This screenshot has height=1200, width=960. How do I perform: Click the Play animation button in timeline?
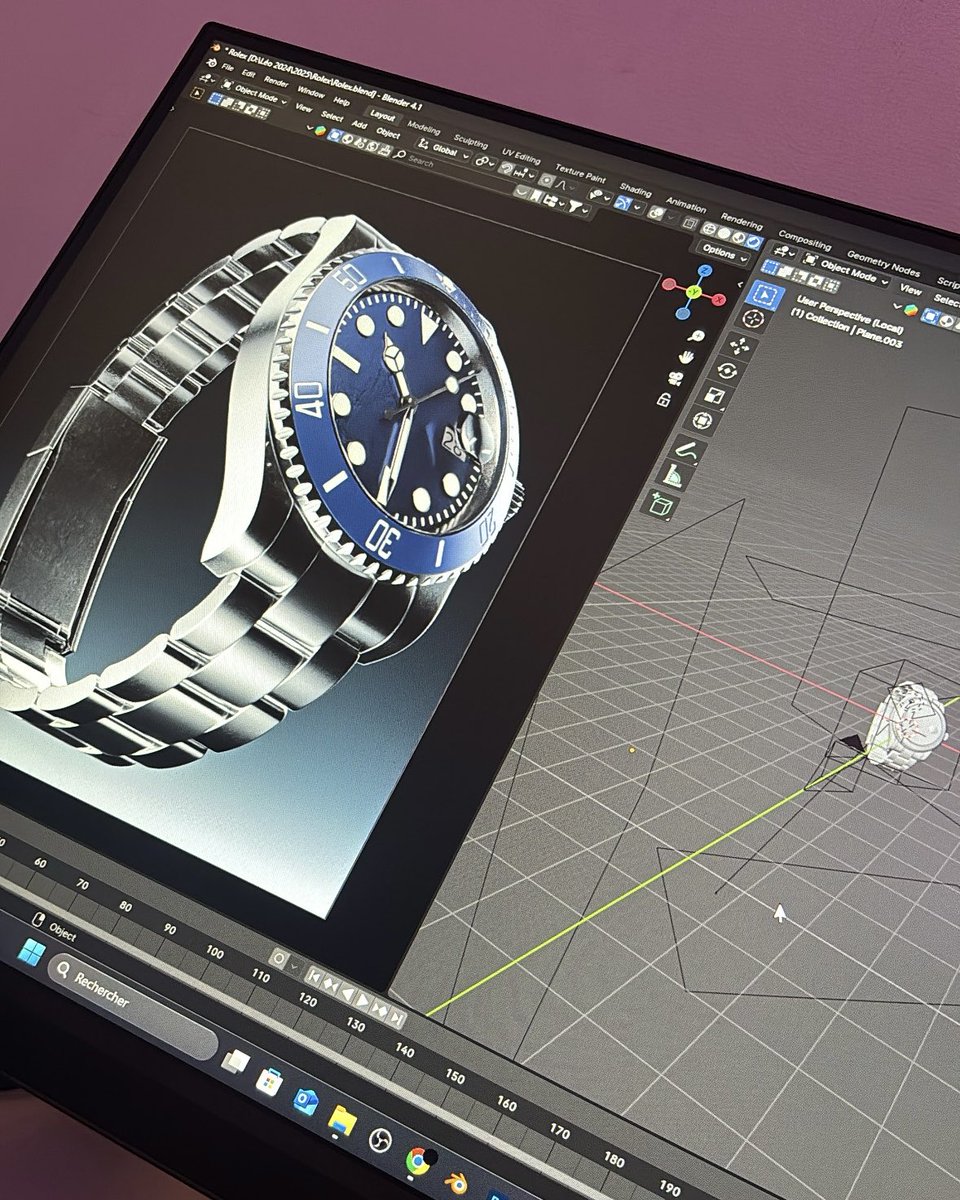pyautogui.click(x=362, y=1001)
